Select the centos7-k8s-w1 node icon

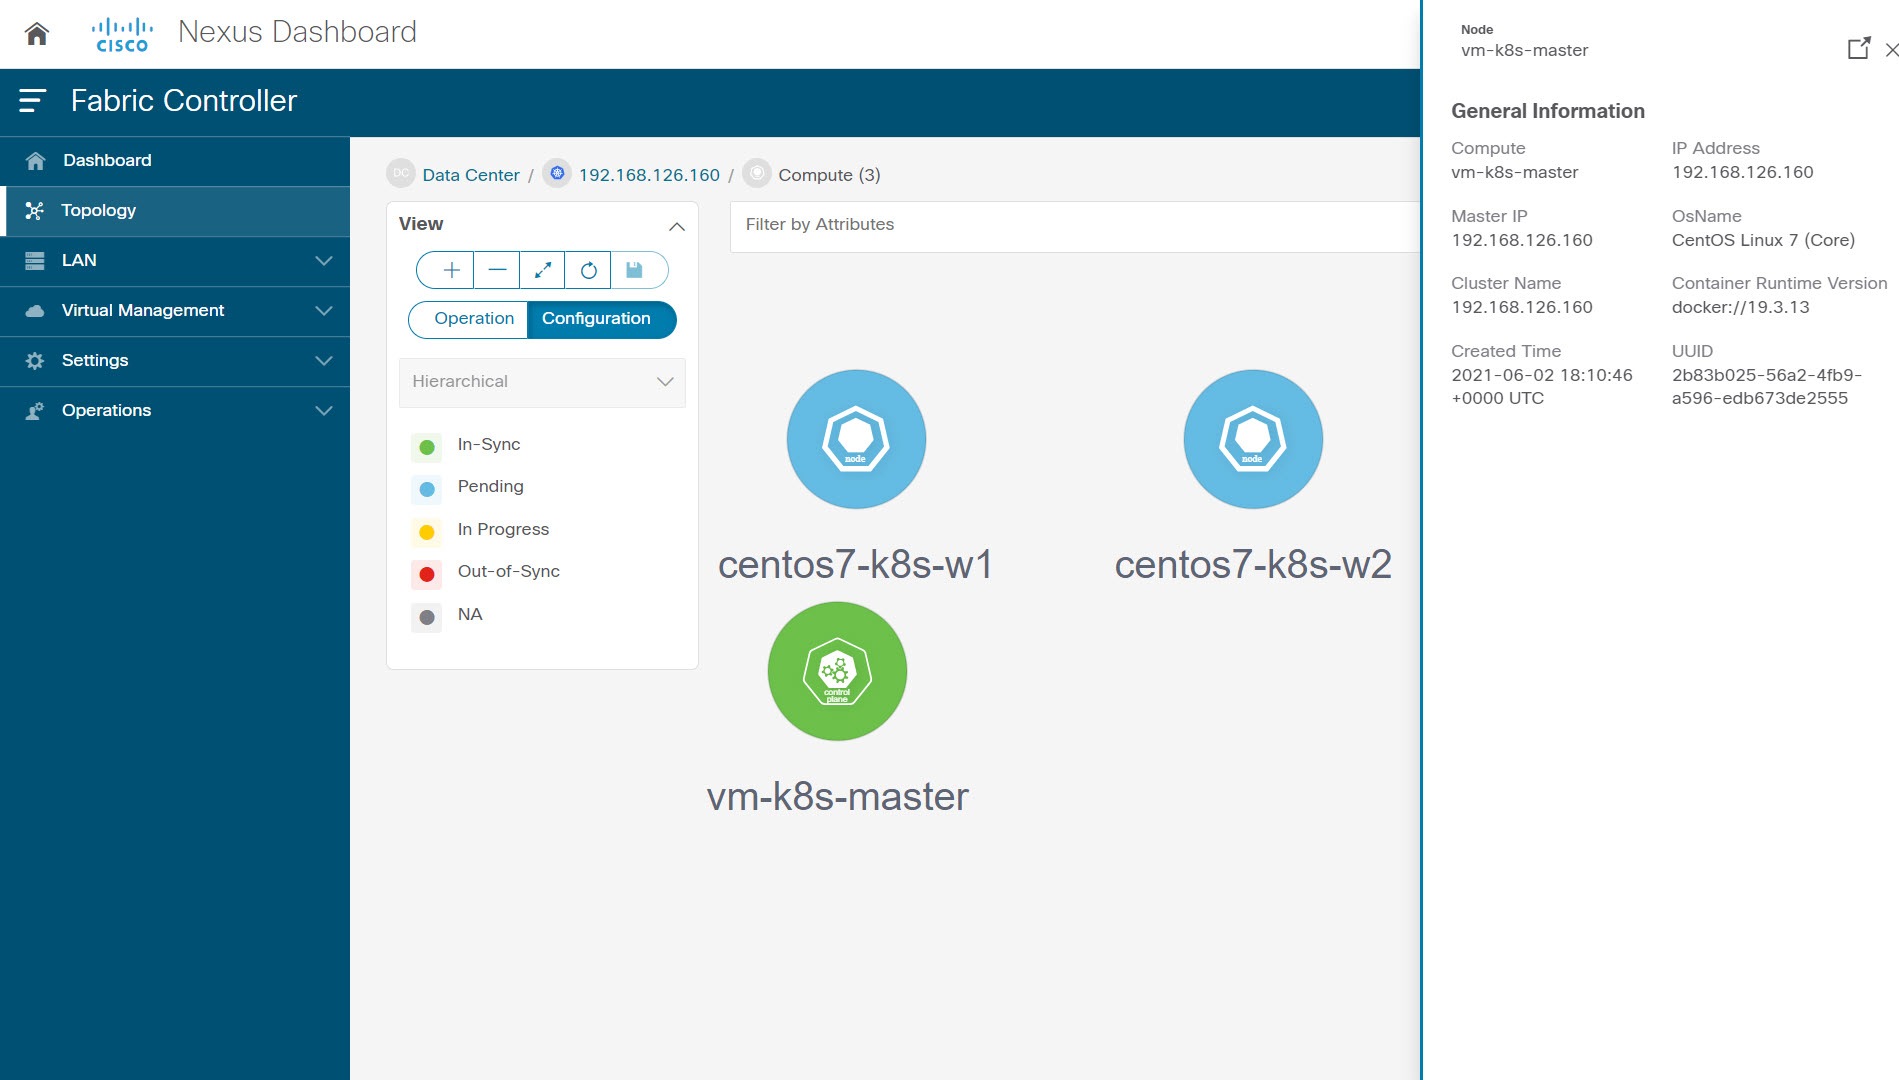point(856,439)
